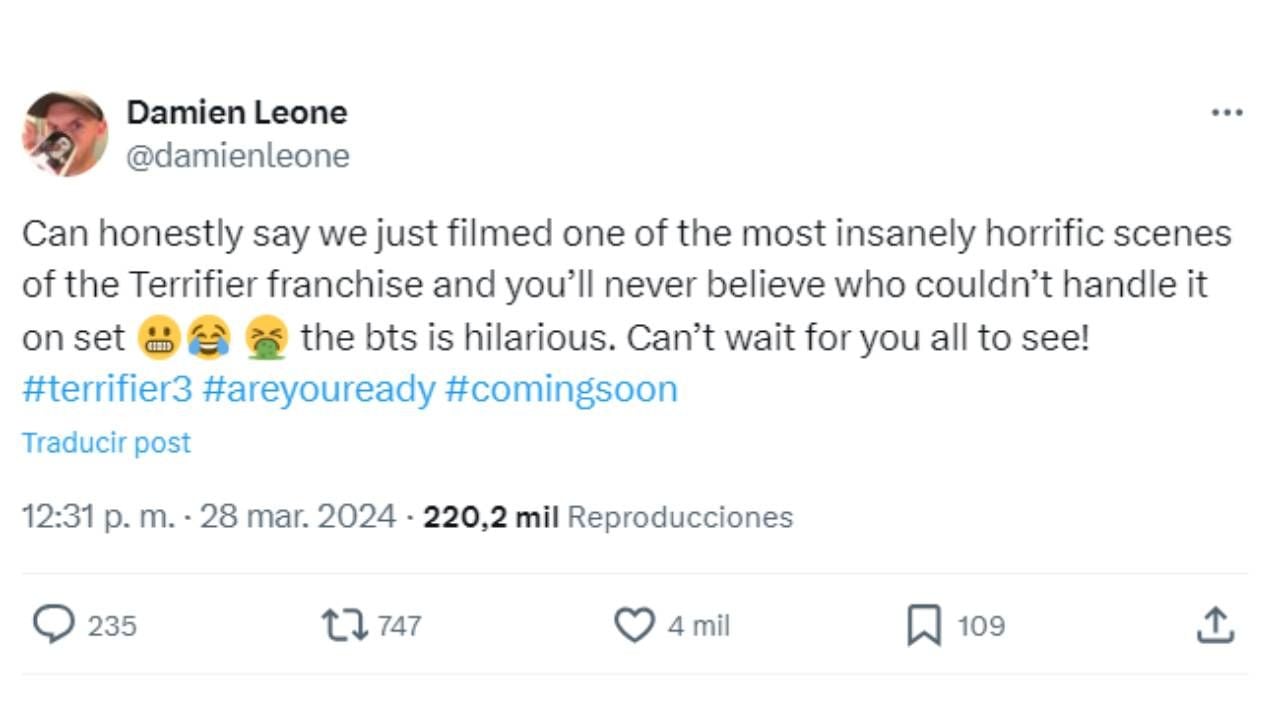This screenshot has width=1280, height=720.
Task: Click the reply speech bubble icon
Action: click(x=54, y=625)
